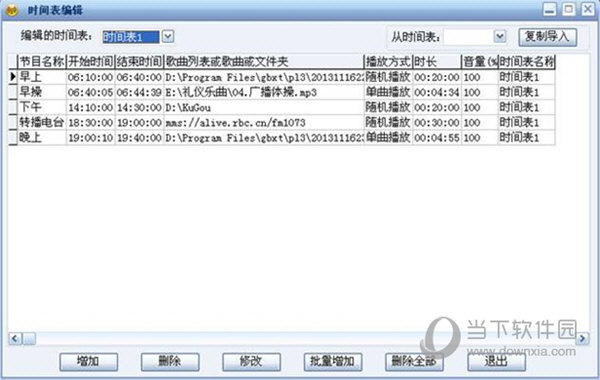This screenshot has width=600, height=380.
Task: Click the 删除 button
Action: [x=170, y=362]
